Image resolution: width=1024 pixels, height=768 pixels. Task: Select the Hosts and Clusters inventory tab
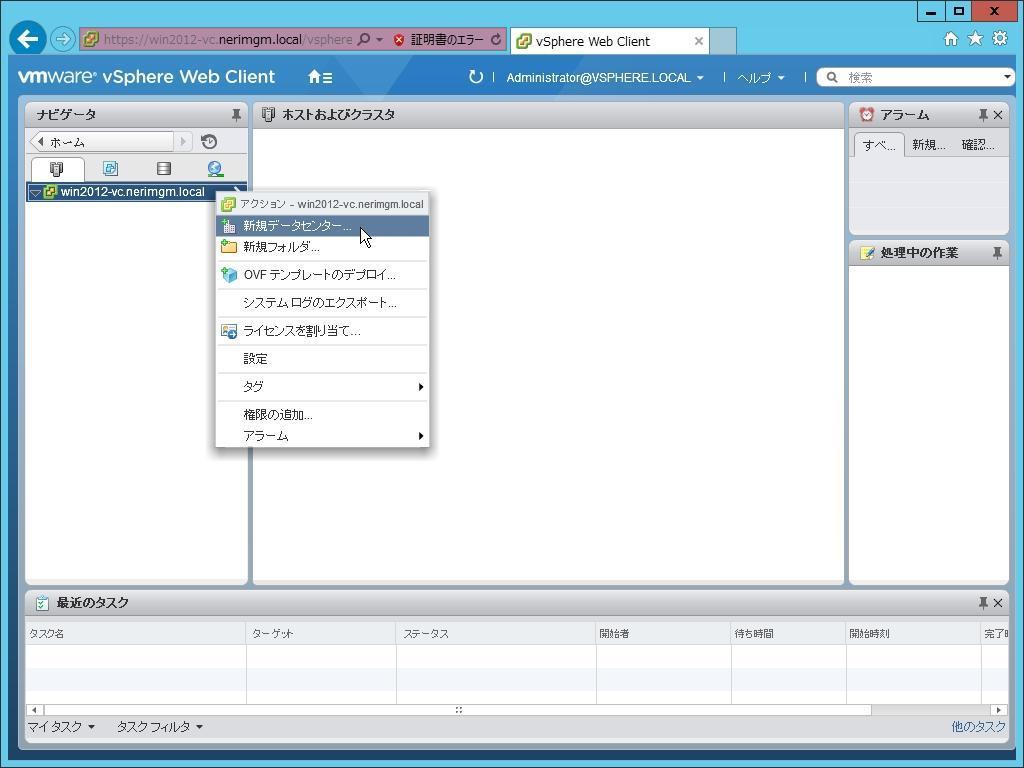pos(57,169)
